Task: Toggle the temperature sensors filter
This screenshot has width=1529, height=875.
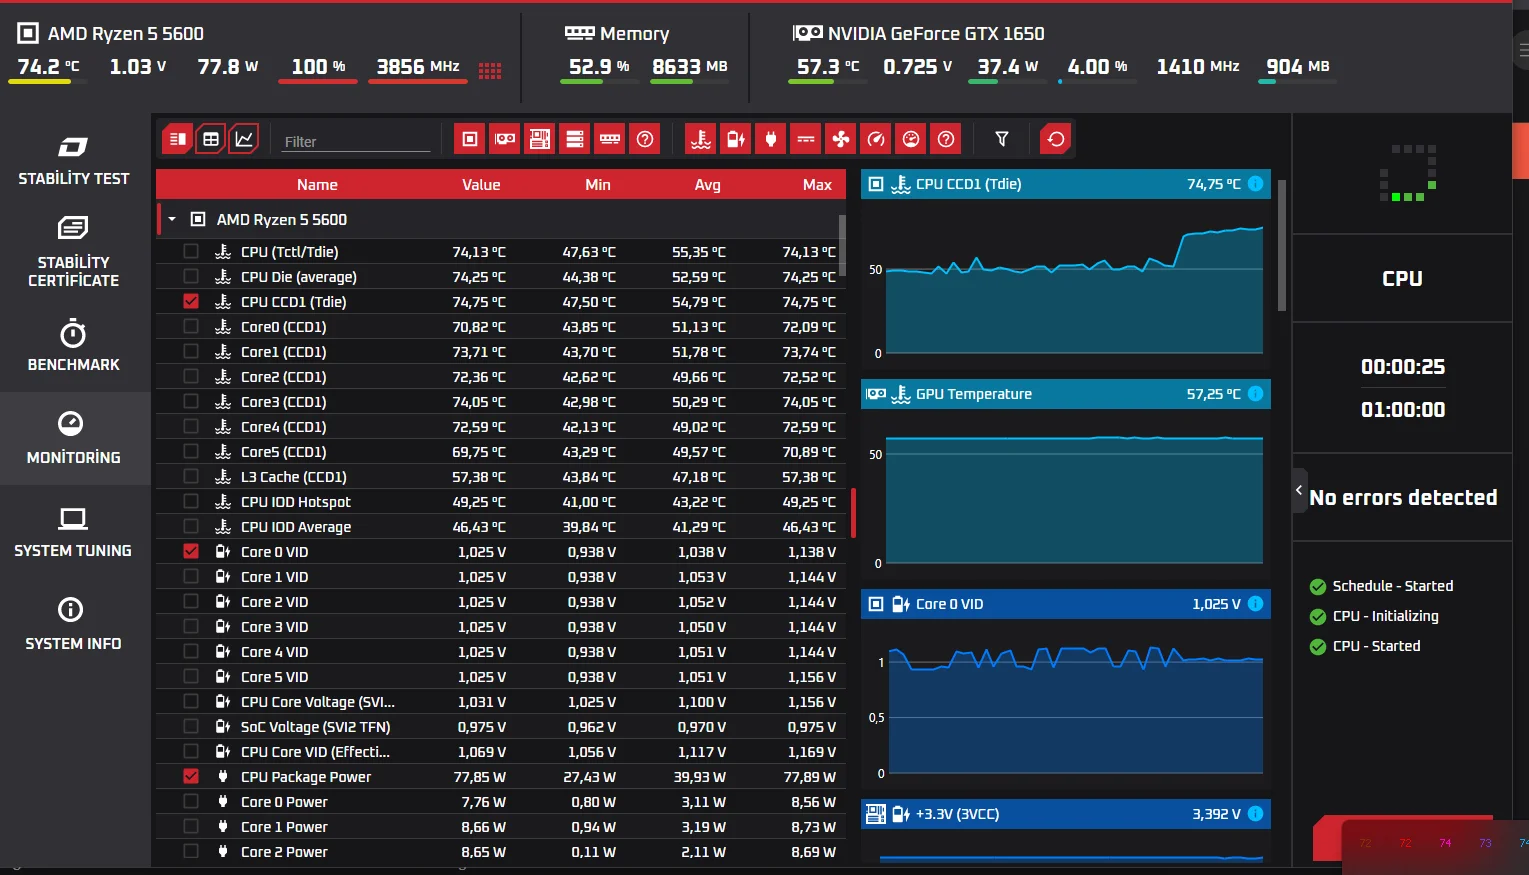Action: pyautogui.click(x=701, y=139)
